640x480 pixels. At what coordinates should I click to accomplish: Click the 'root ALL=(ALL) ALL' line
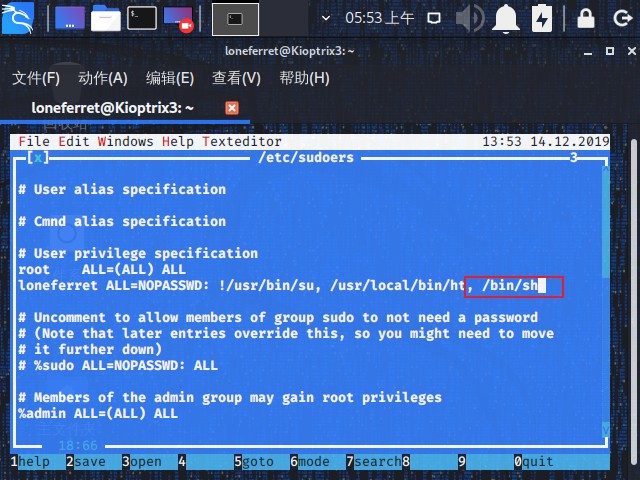102,269
